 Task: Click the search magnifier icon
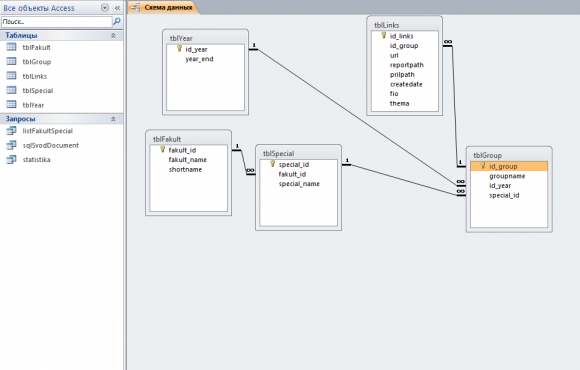pyautogui.click(x=117, y=21)
